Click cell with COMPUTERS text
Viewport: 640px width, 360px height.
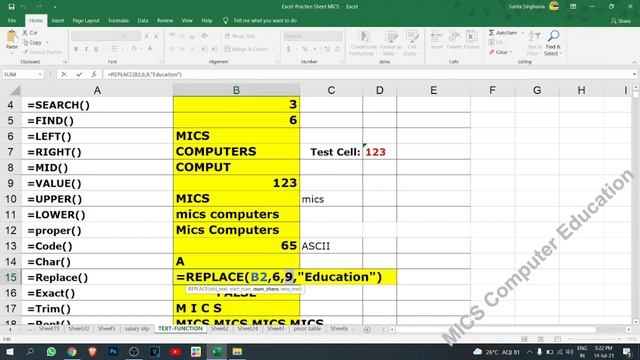pos(236,152)
